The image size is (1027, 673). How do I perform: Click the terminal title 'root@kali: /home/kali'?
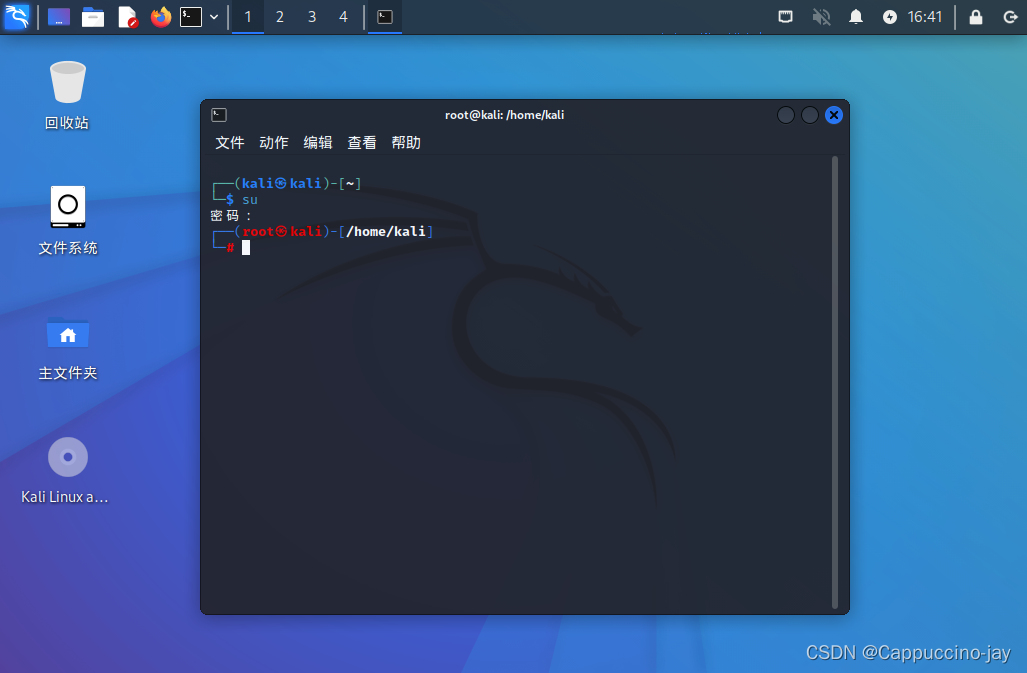click(x=504, y=115)
